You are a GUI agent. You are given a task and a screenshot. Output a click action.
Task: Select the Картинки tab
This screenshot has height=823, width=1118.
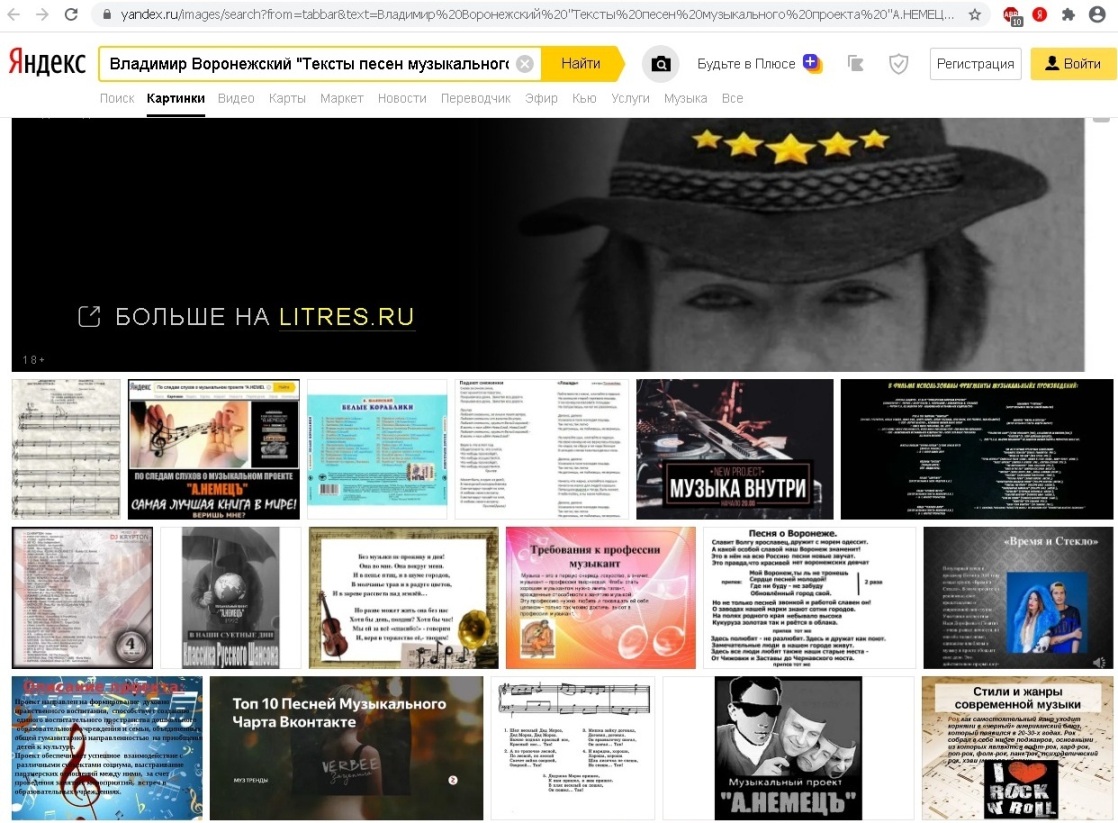175,98
